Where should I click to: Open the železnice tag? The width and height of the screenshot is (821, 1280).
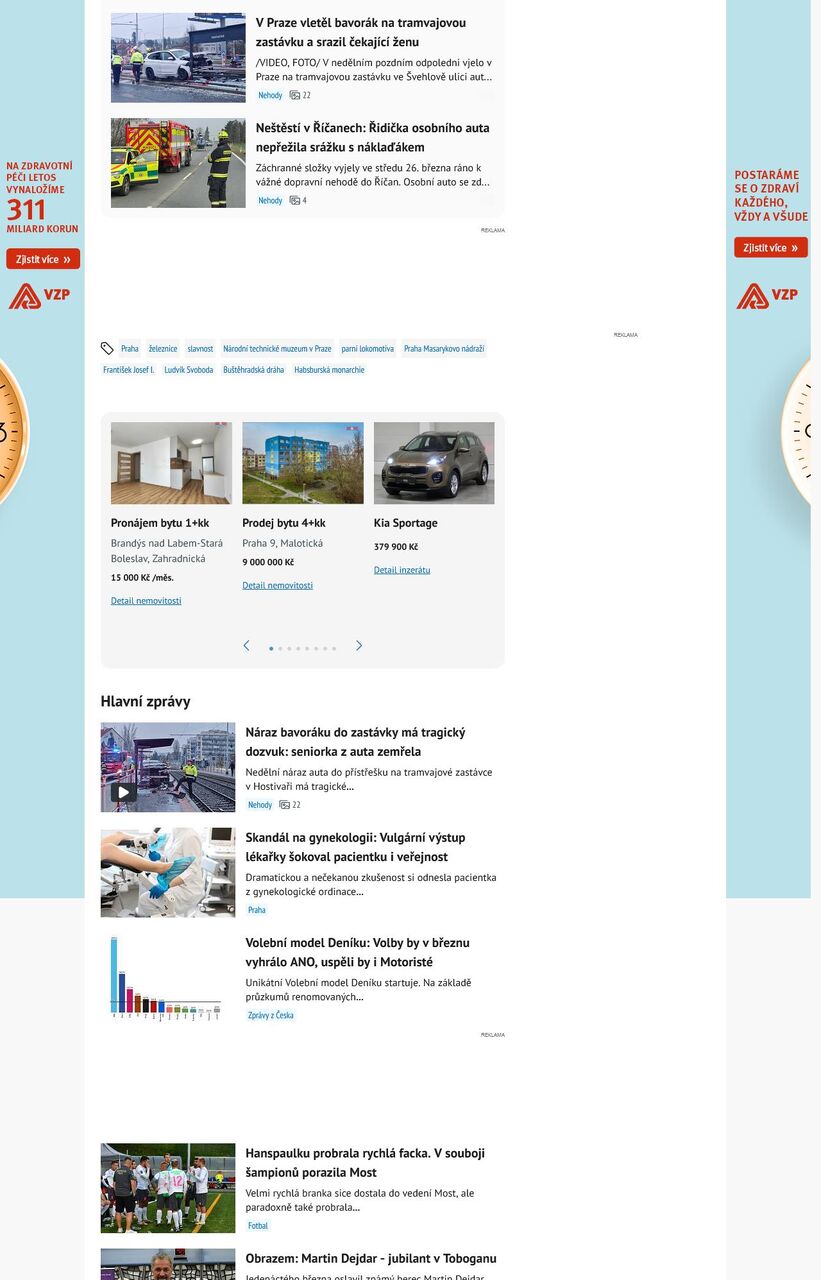[x=163, y=349]
